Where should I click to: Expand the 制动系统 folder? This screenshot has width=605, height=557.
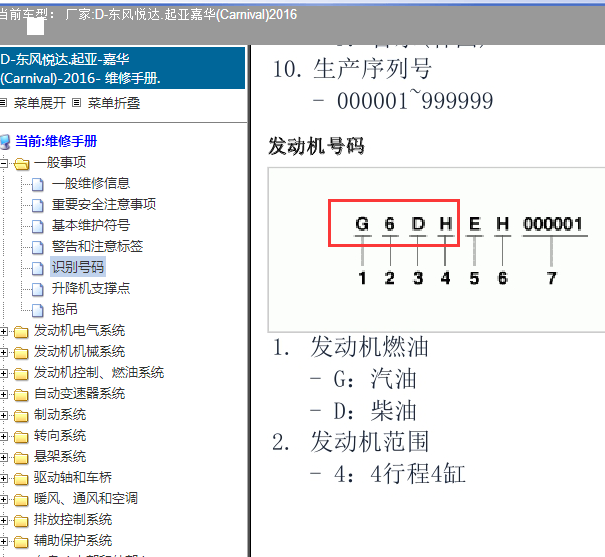click(x=3, y=415)
